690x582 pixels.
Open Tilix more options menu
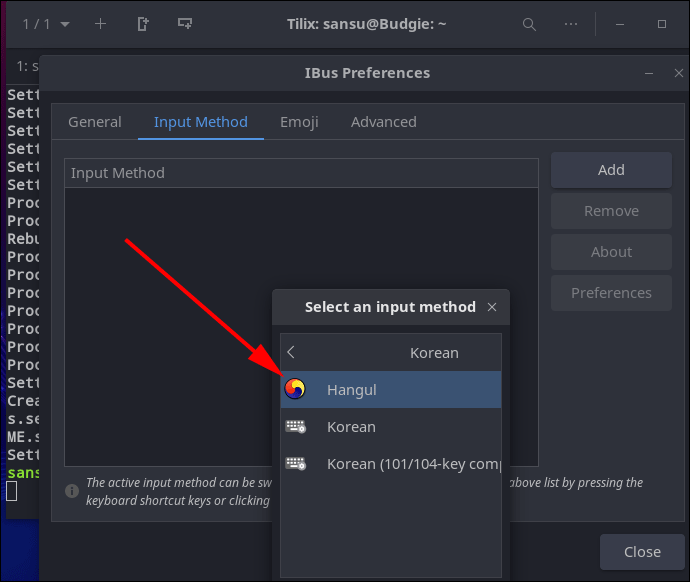click(x=571, y=24)
